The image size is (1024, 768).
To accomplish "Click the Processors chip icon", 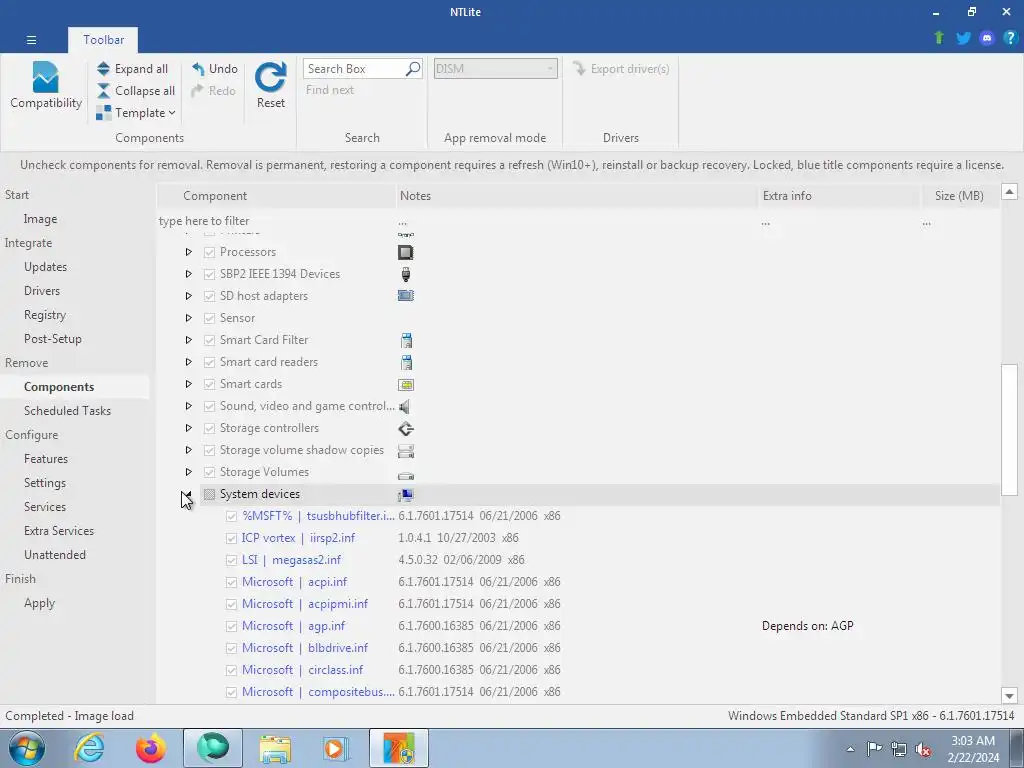I will pyautogui.click(x=406, y=252).
